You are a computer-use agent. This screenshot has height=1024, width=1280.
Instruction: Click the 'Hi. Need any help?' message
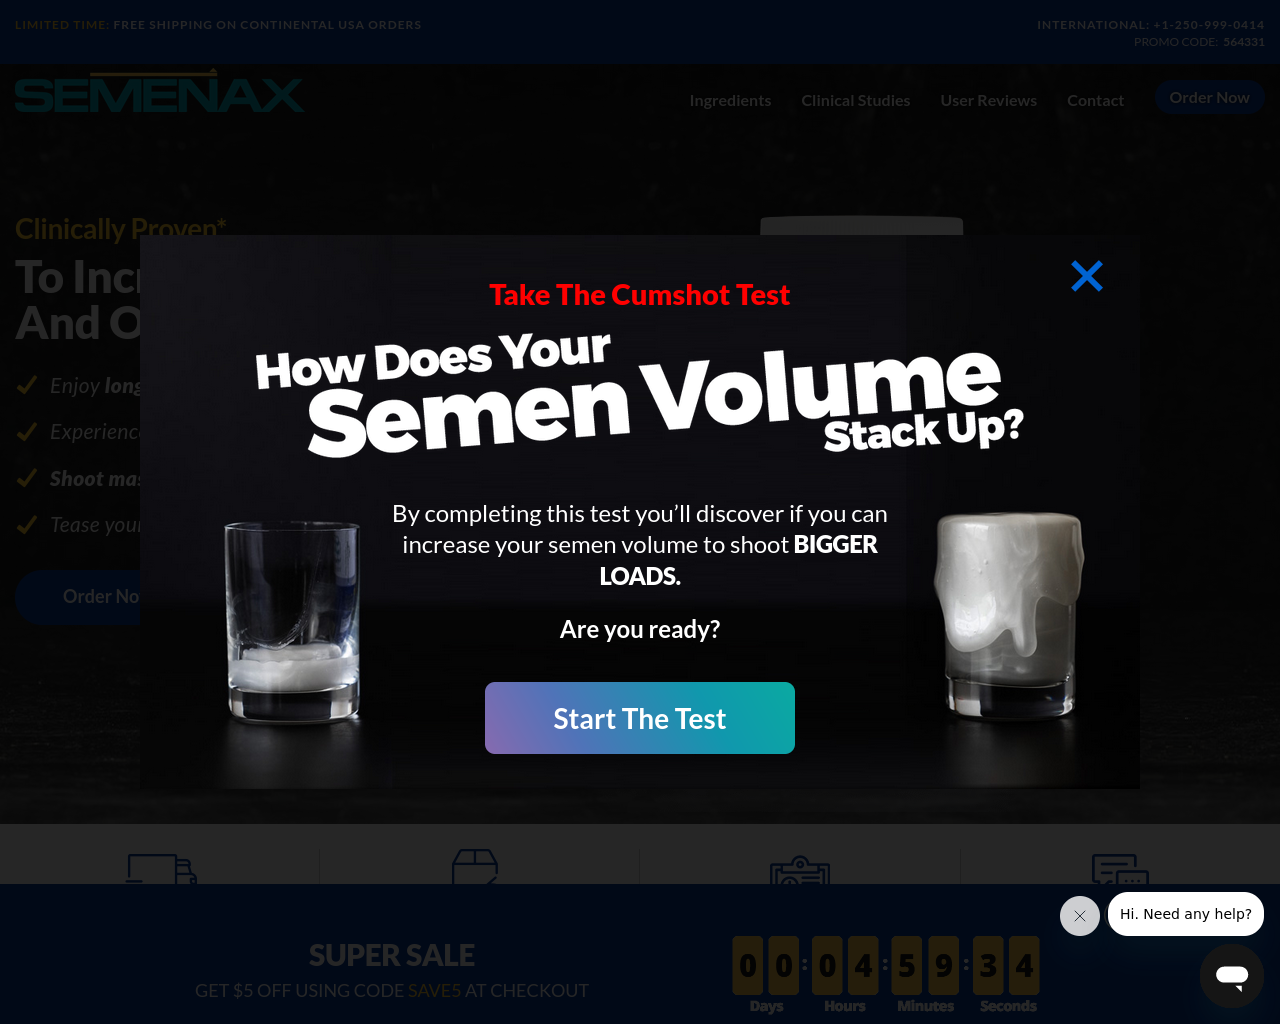coord(1186,914)
